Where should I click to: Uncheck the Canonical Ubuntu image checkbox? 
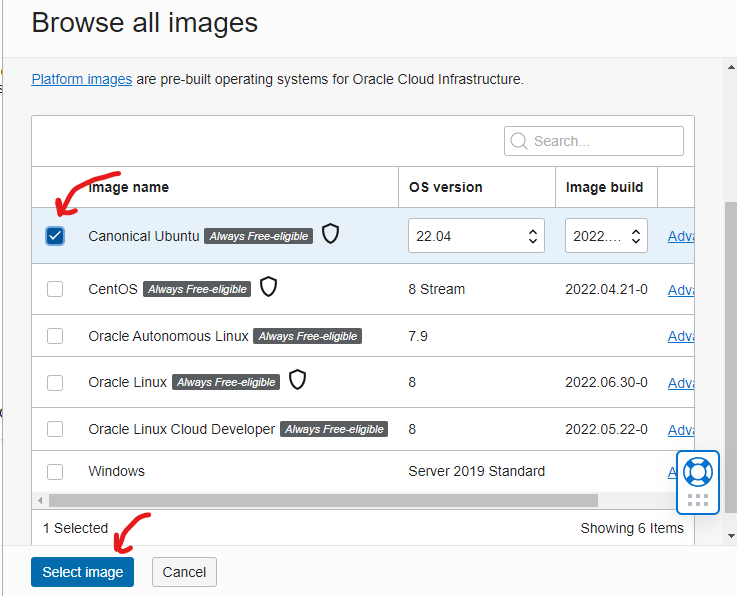click(55, 235)
